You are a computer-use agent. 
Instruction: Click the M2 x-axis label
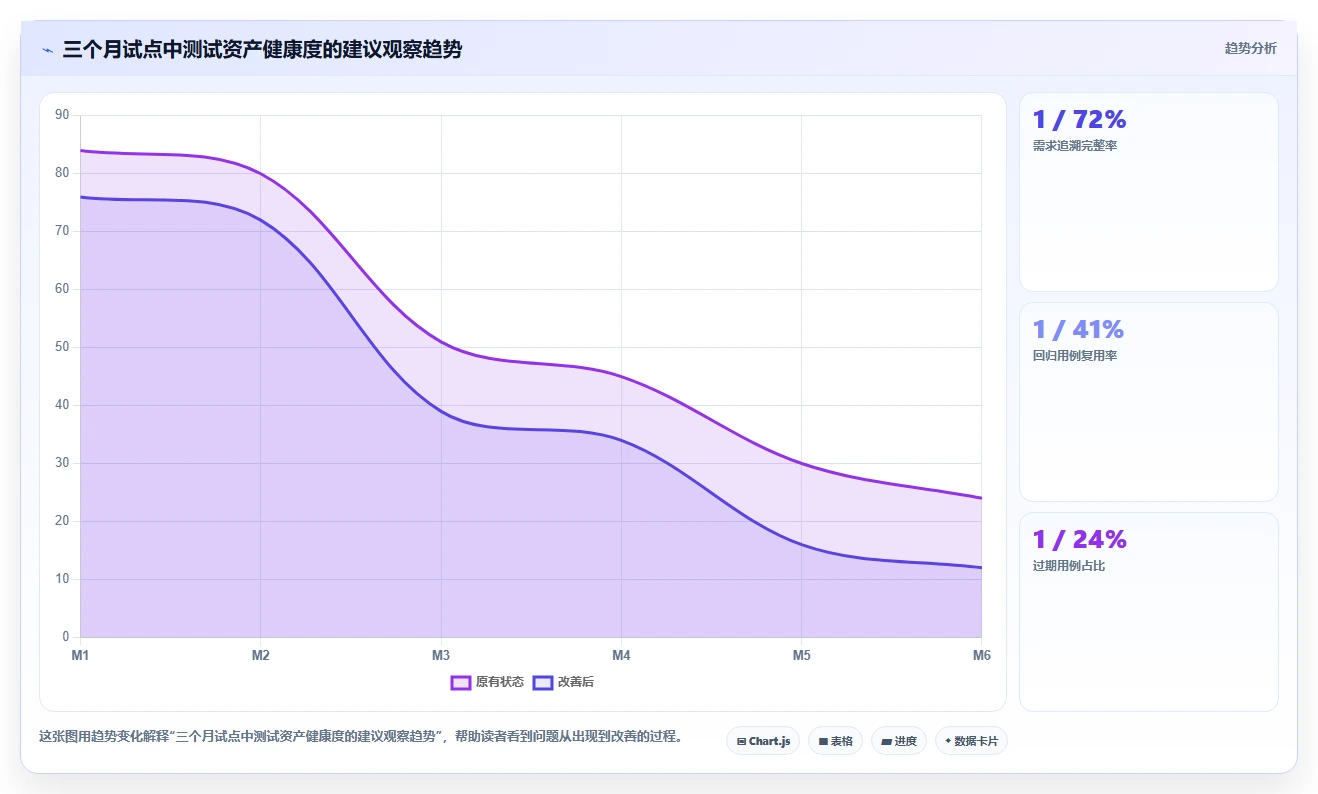(261, 656)
